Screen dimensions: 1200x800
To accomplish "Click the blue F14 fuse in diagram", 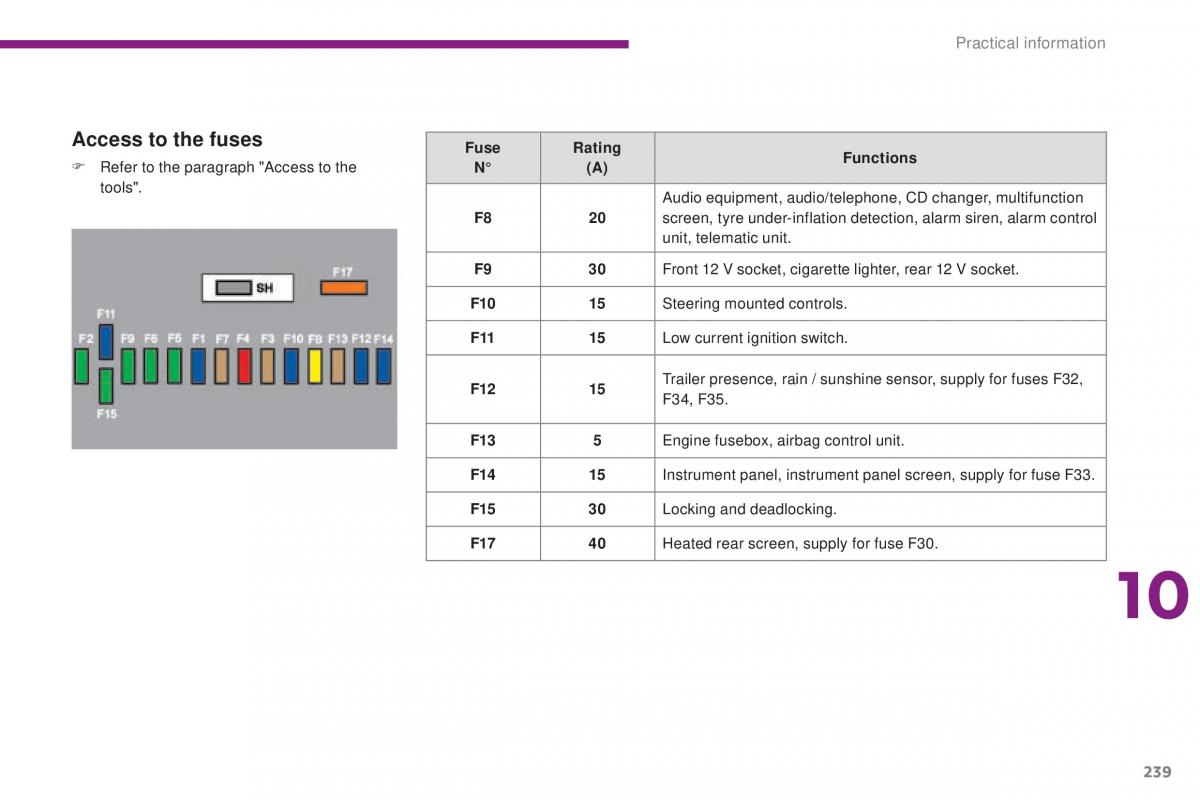I will 383,366.
